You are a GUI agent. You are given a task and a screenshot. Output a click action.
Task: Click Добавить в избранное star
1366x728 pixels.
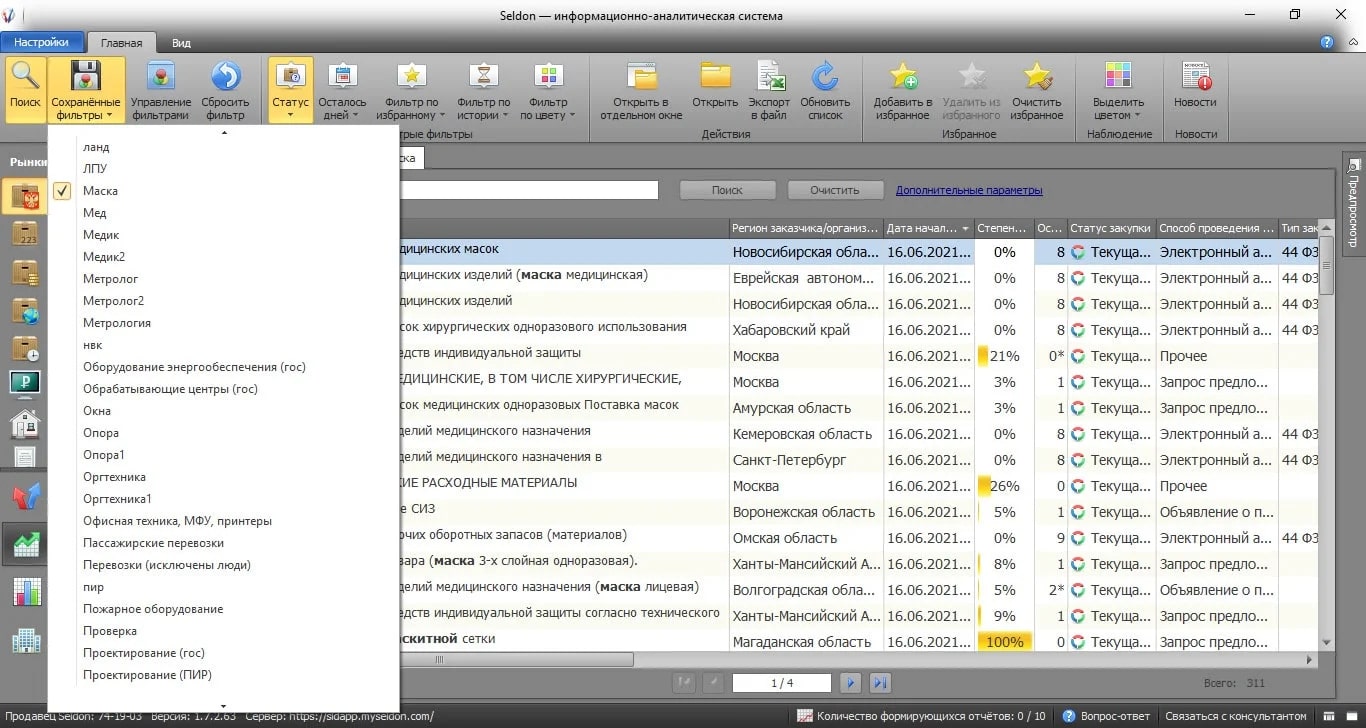[x=903, y=77]
